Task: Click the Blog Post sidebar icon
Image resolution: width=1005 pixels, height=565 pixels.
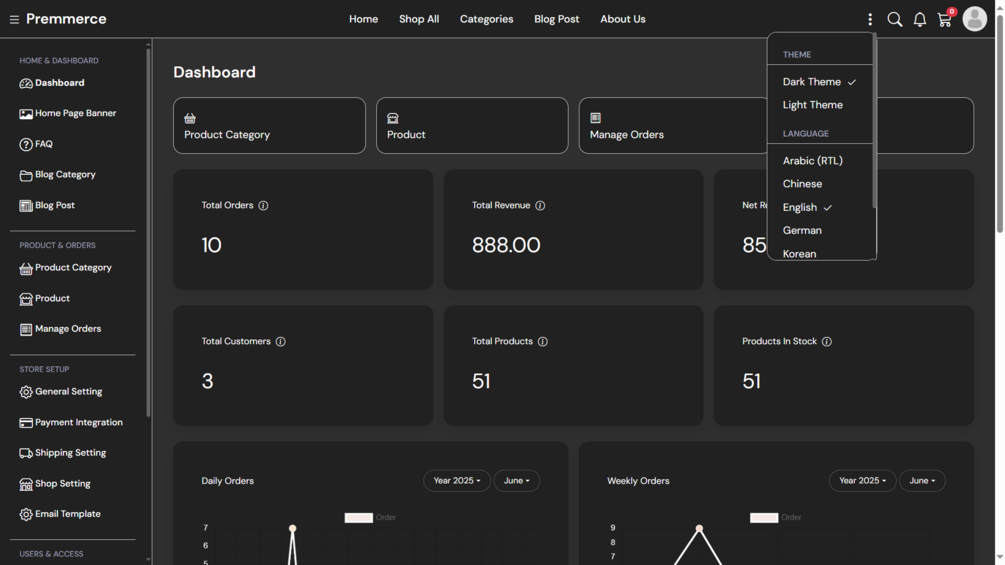Action: click(x=26, y=206)
